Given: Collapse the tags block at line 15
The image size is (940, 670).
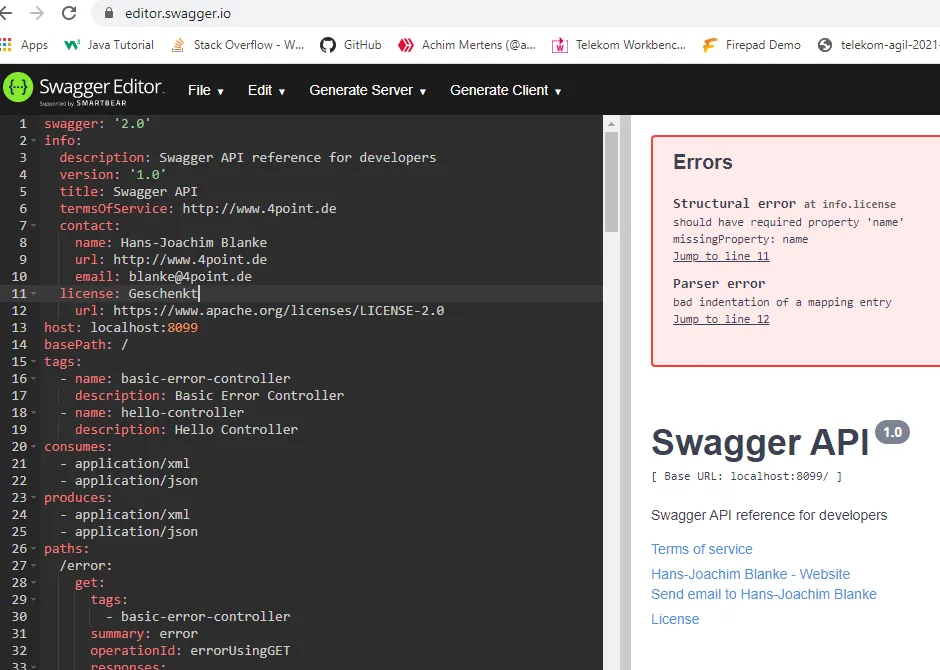Looking at the screenshot, I should 34,361.
